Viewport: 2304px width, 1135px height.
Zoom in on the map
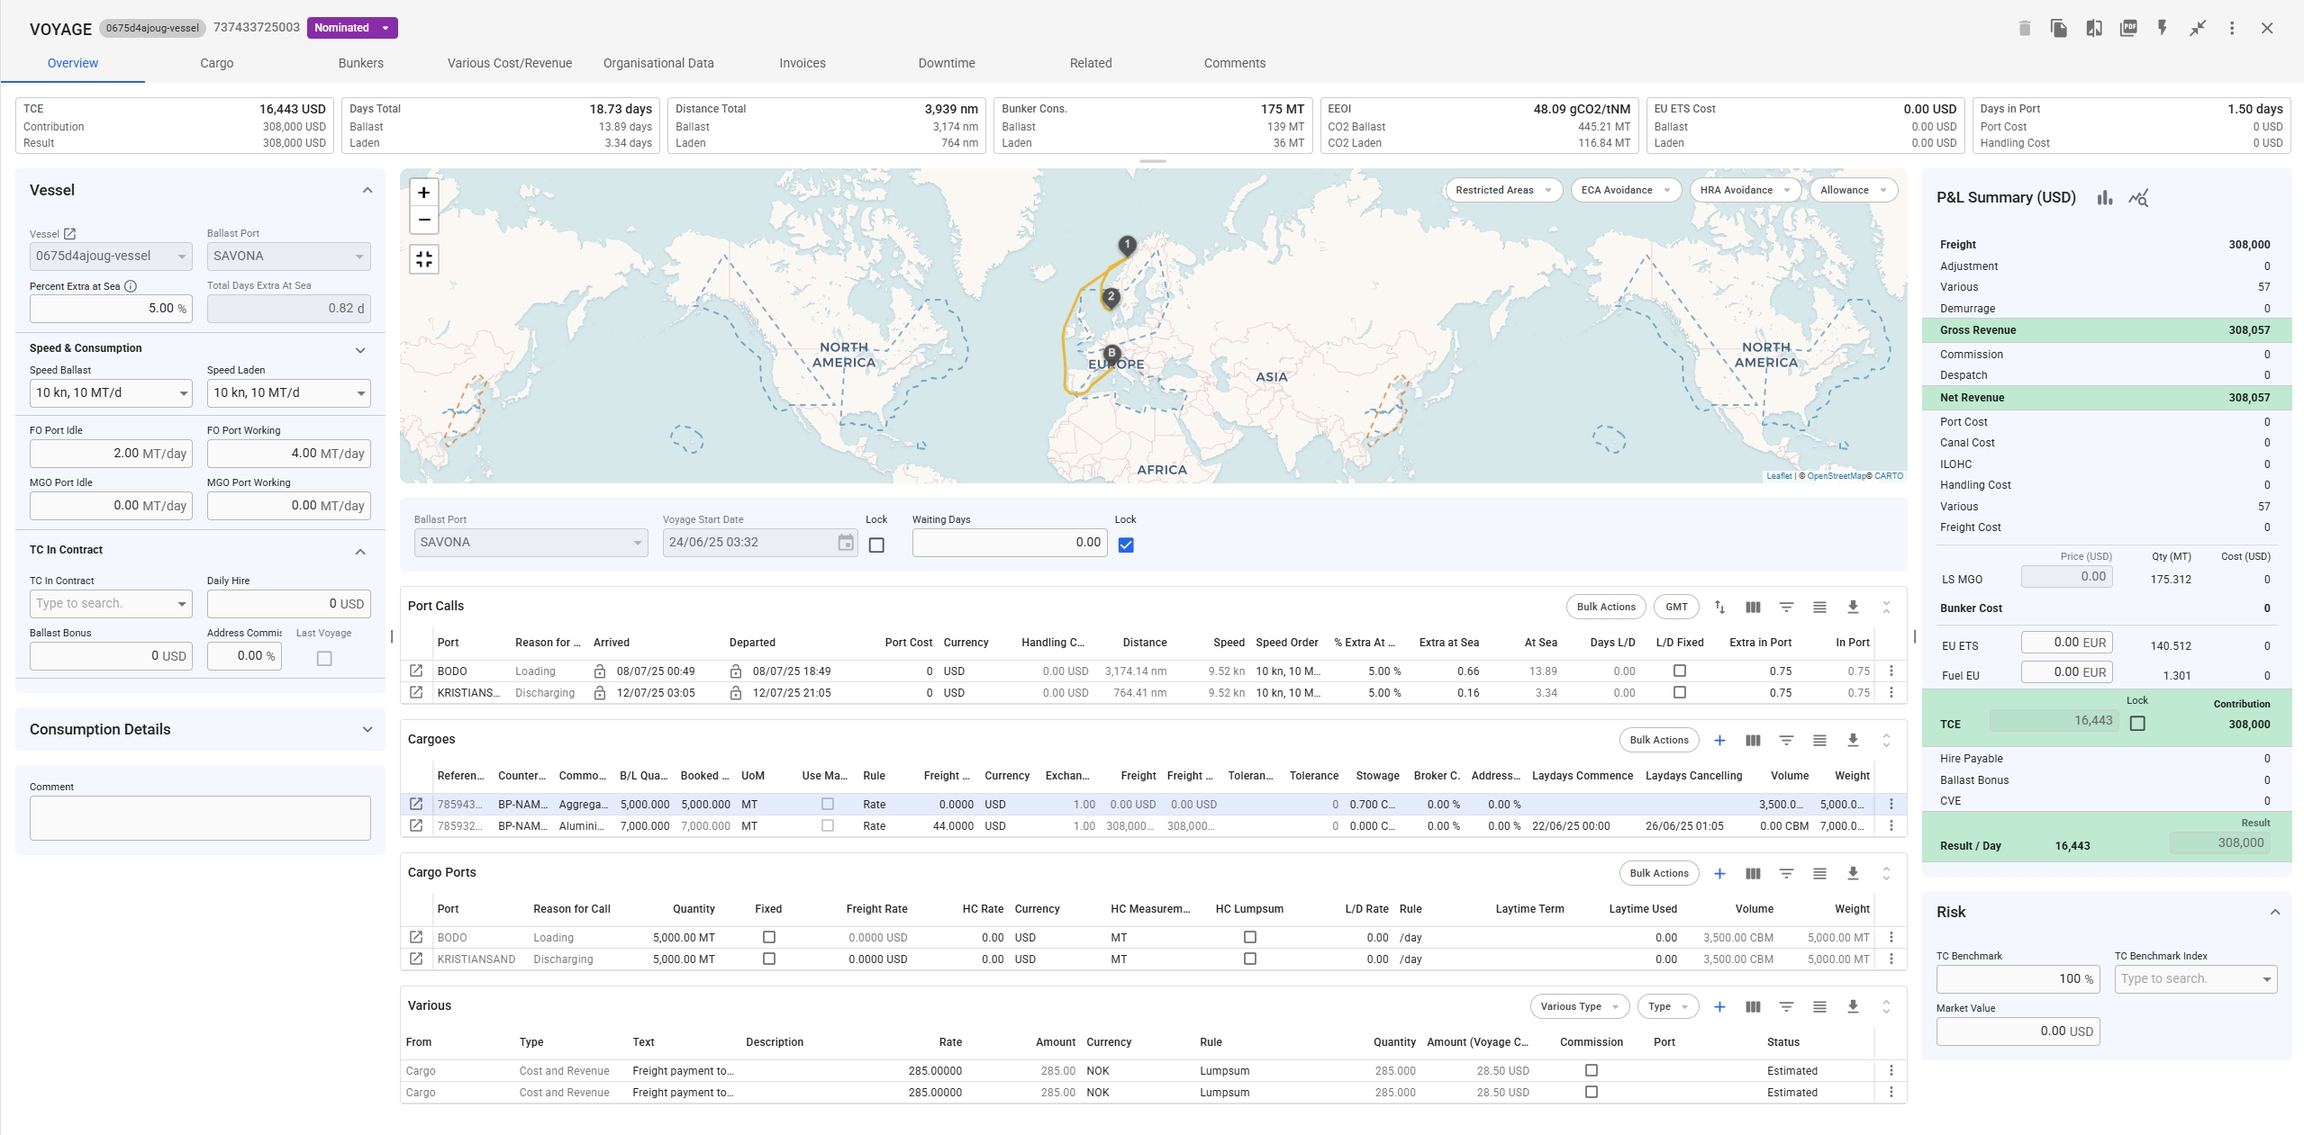(x=424, y=193)
